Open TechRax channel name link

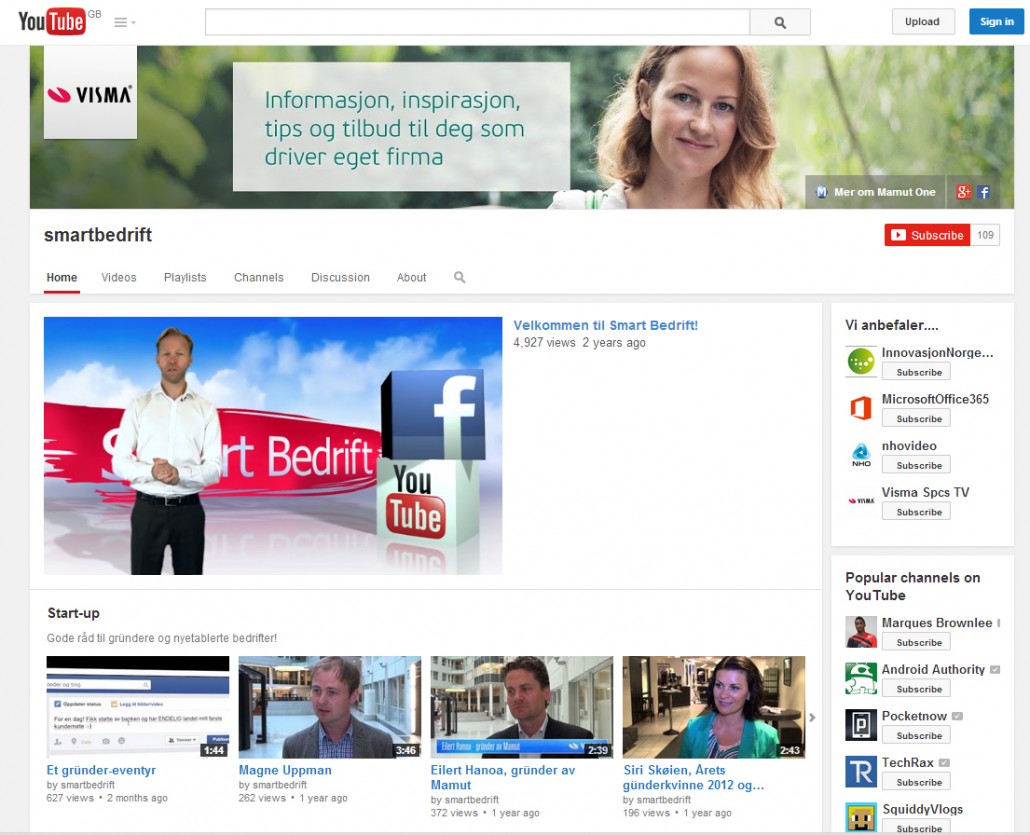point(908,763)
